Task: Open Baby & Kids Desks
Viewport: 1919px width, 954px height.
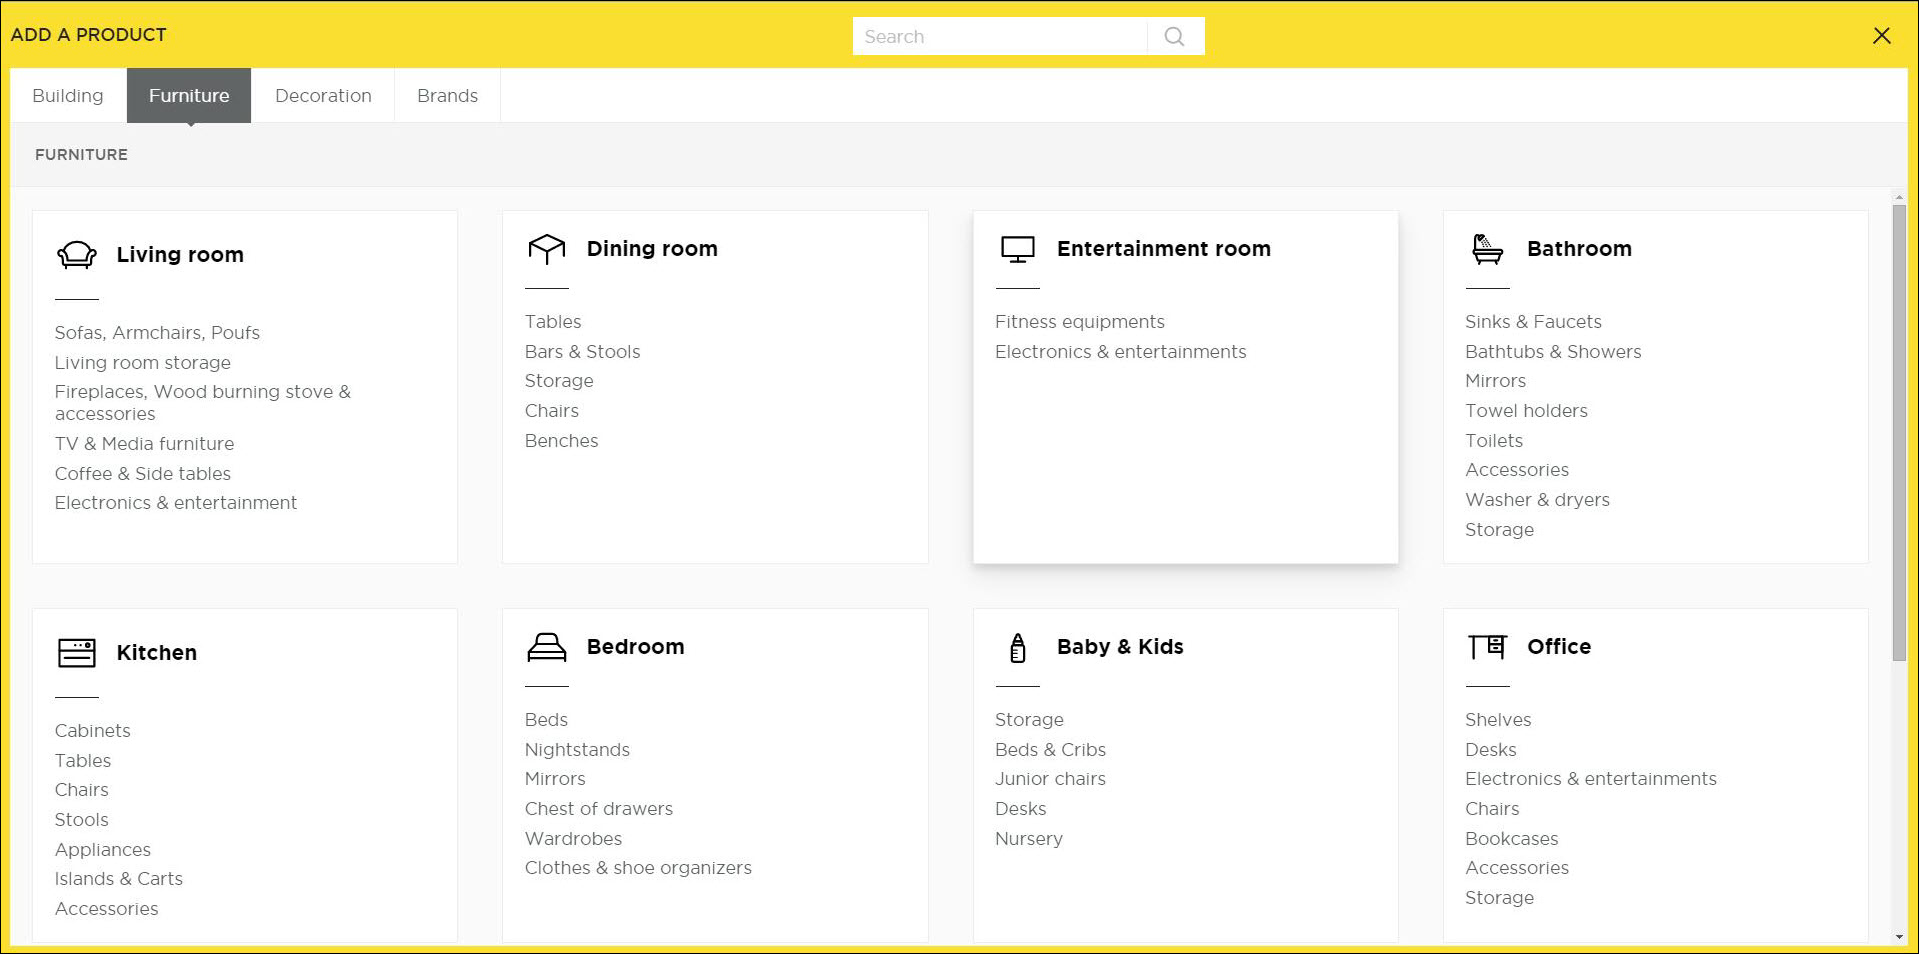Action: tap(1021, 809)
